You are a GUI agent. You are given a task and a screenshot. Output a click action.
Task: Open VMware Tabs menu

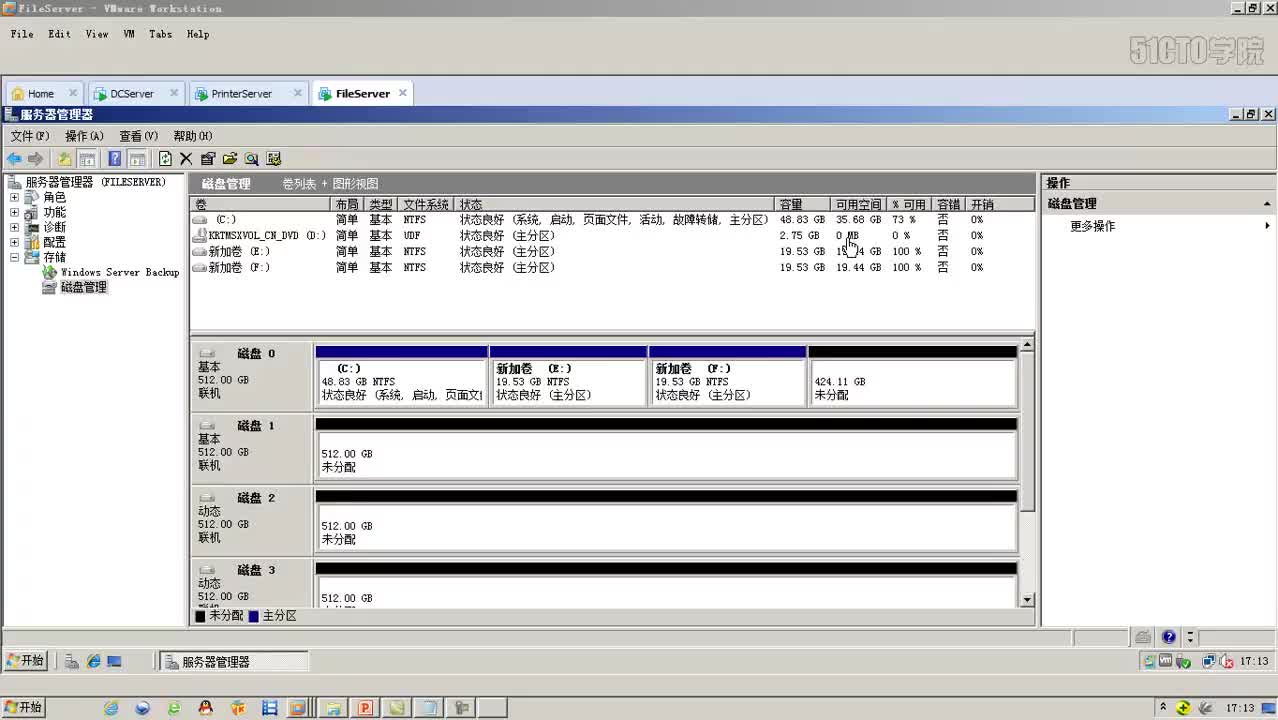pyautogui.click(x=160, y=34)
